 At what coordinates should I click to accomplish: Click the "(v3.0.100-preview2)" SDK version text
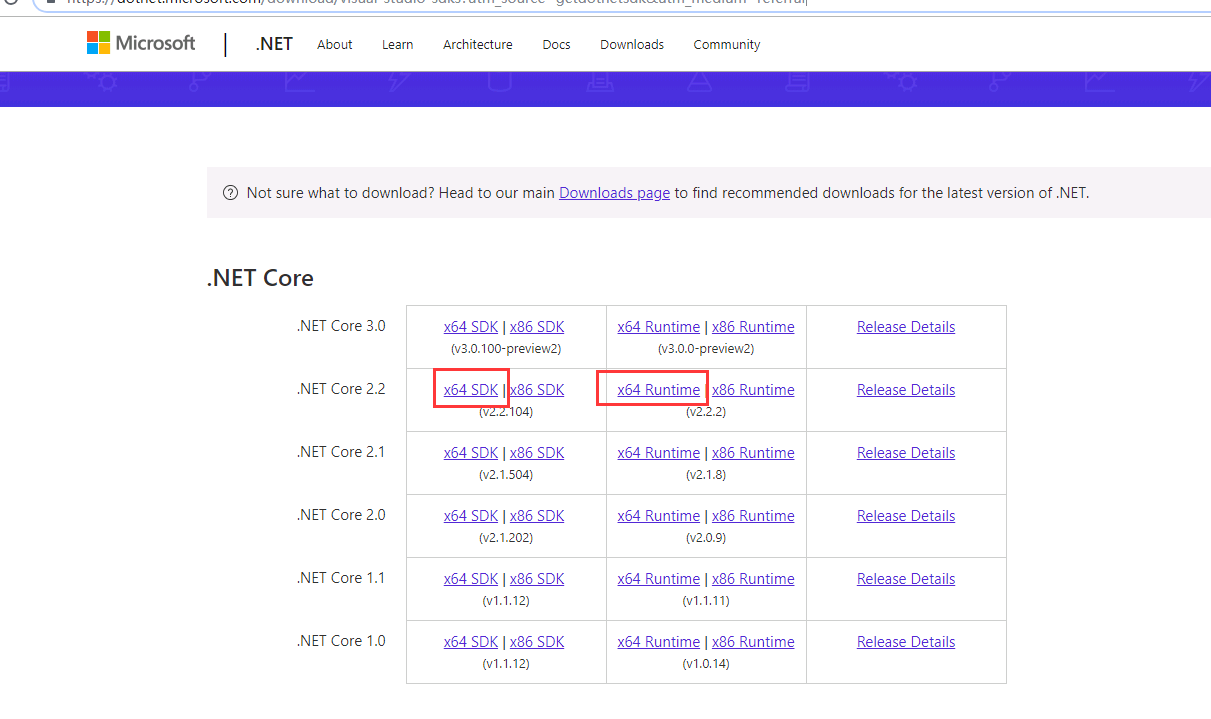506,349
